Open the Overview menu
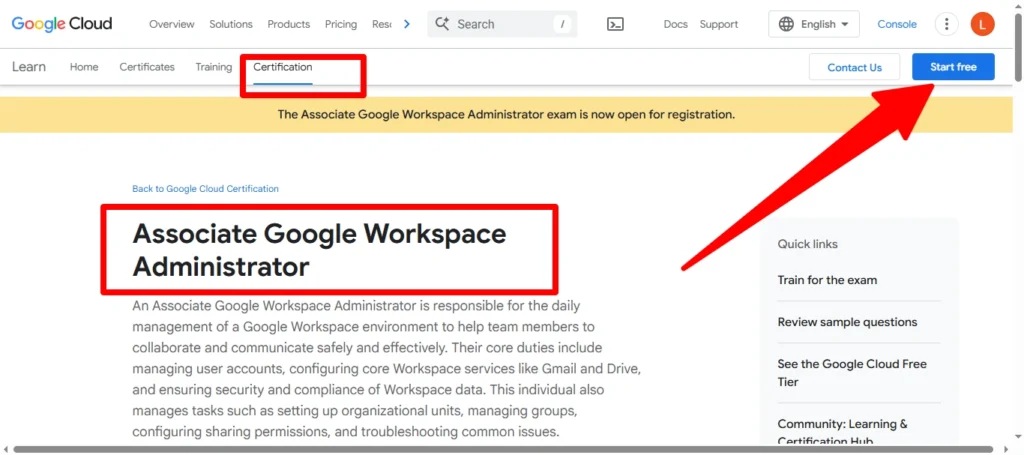 tap(172, 24)
